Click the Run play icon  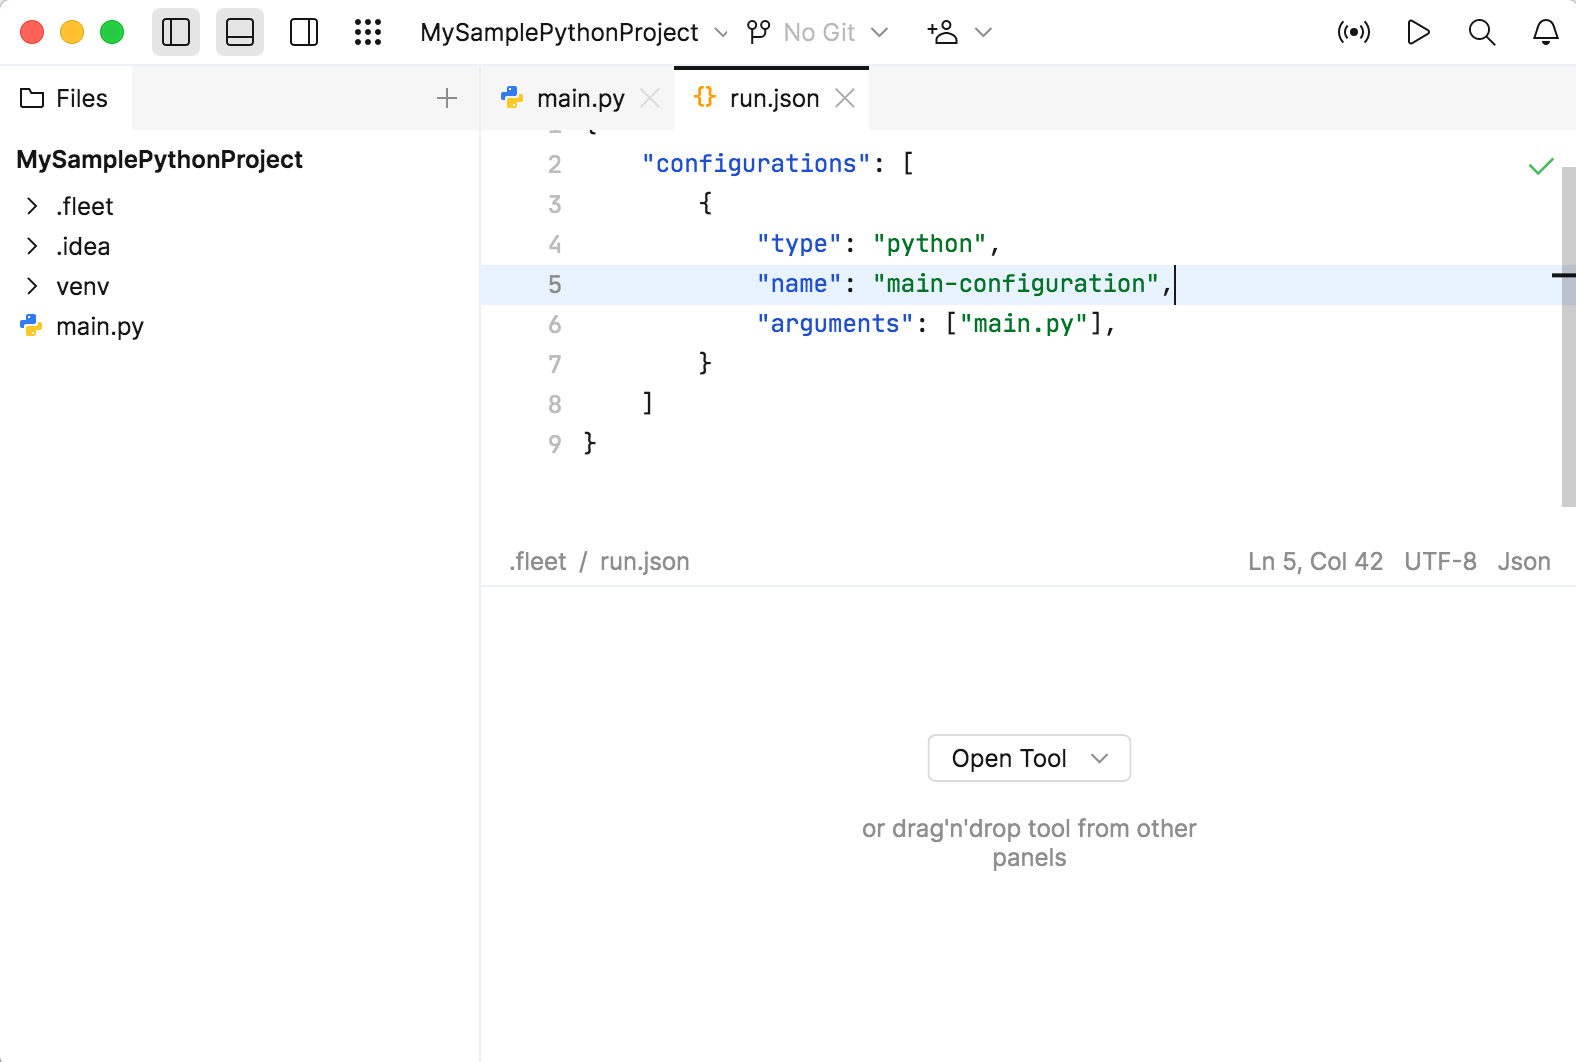1417,32
